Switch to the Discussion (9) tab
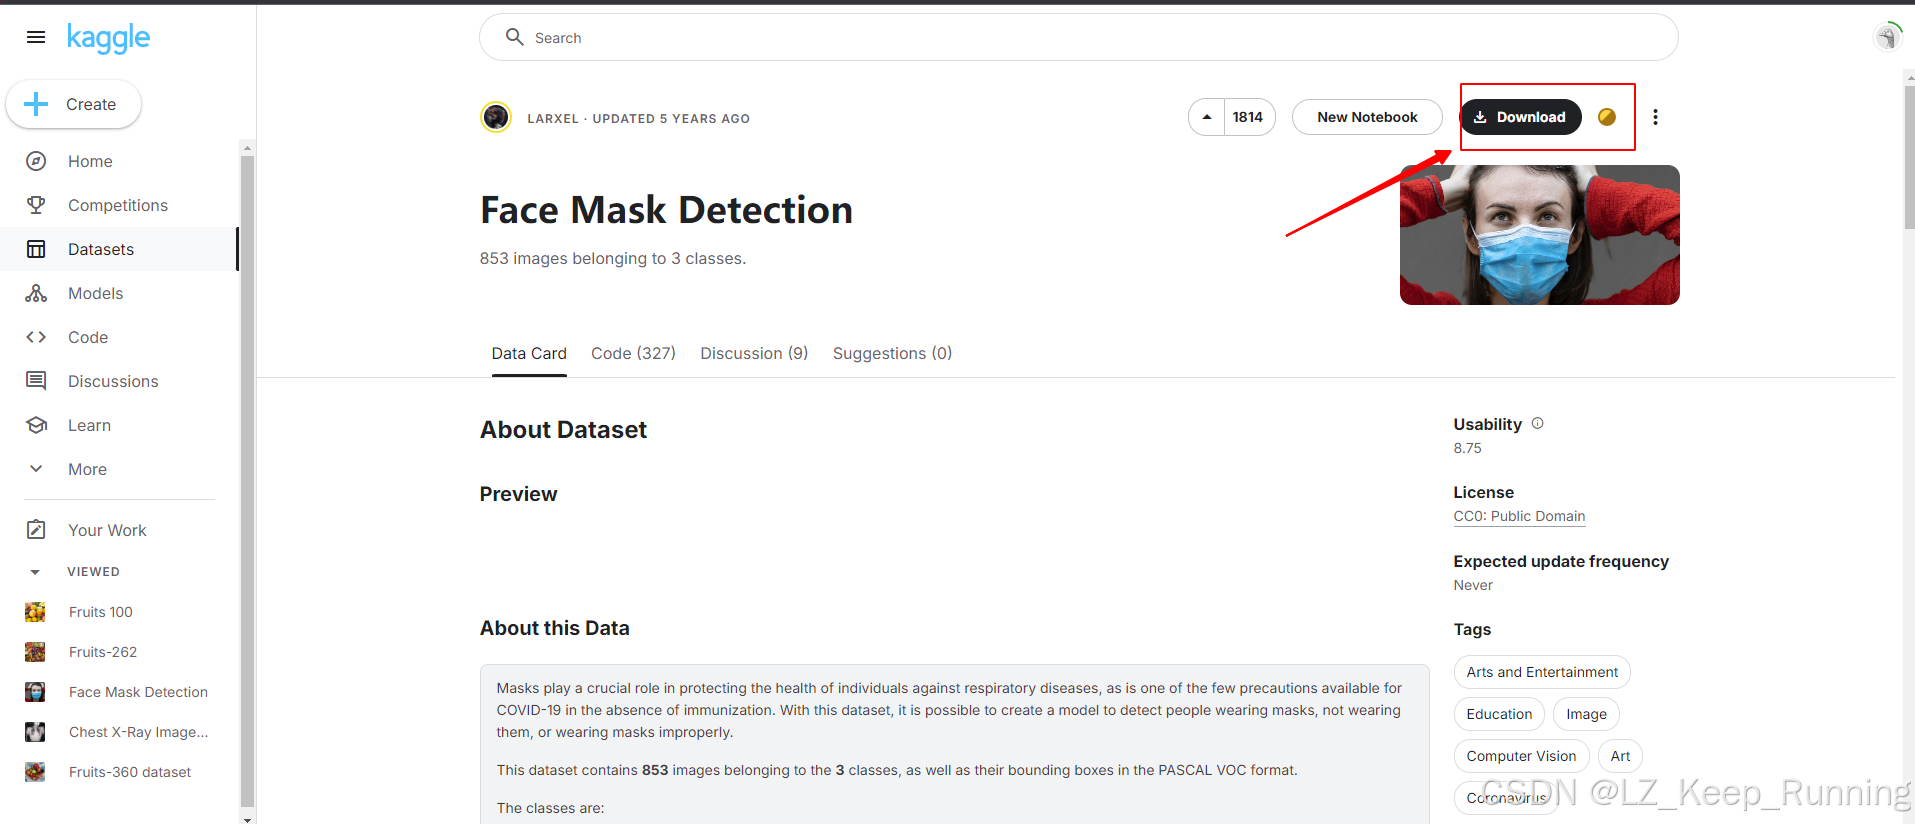 [754, 354]
